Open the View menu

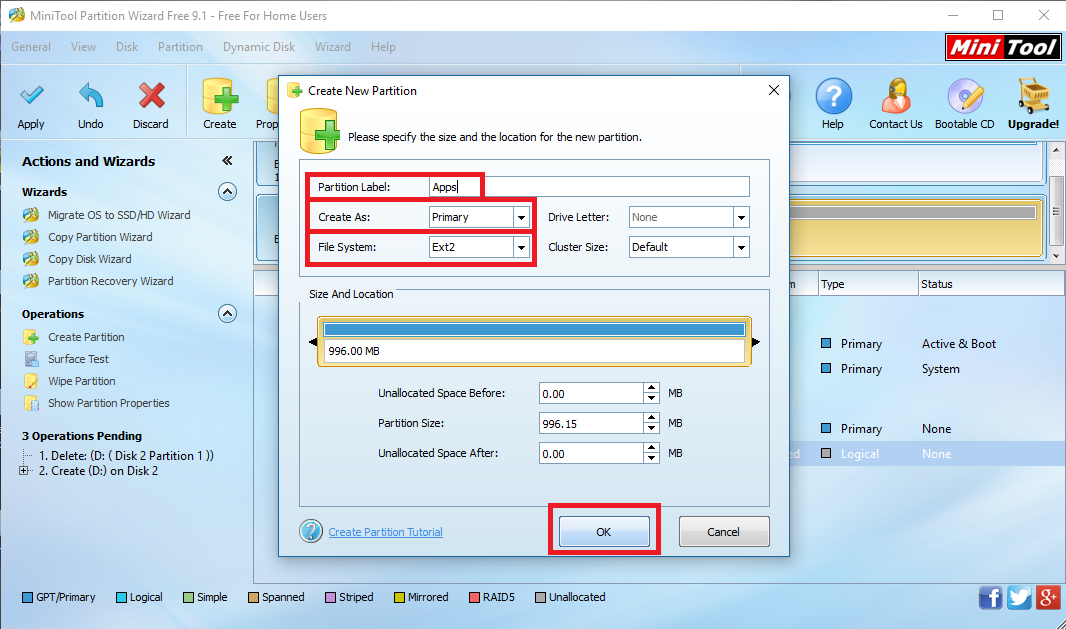(83, 47)
